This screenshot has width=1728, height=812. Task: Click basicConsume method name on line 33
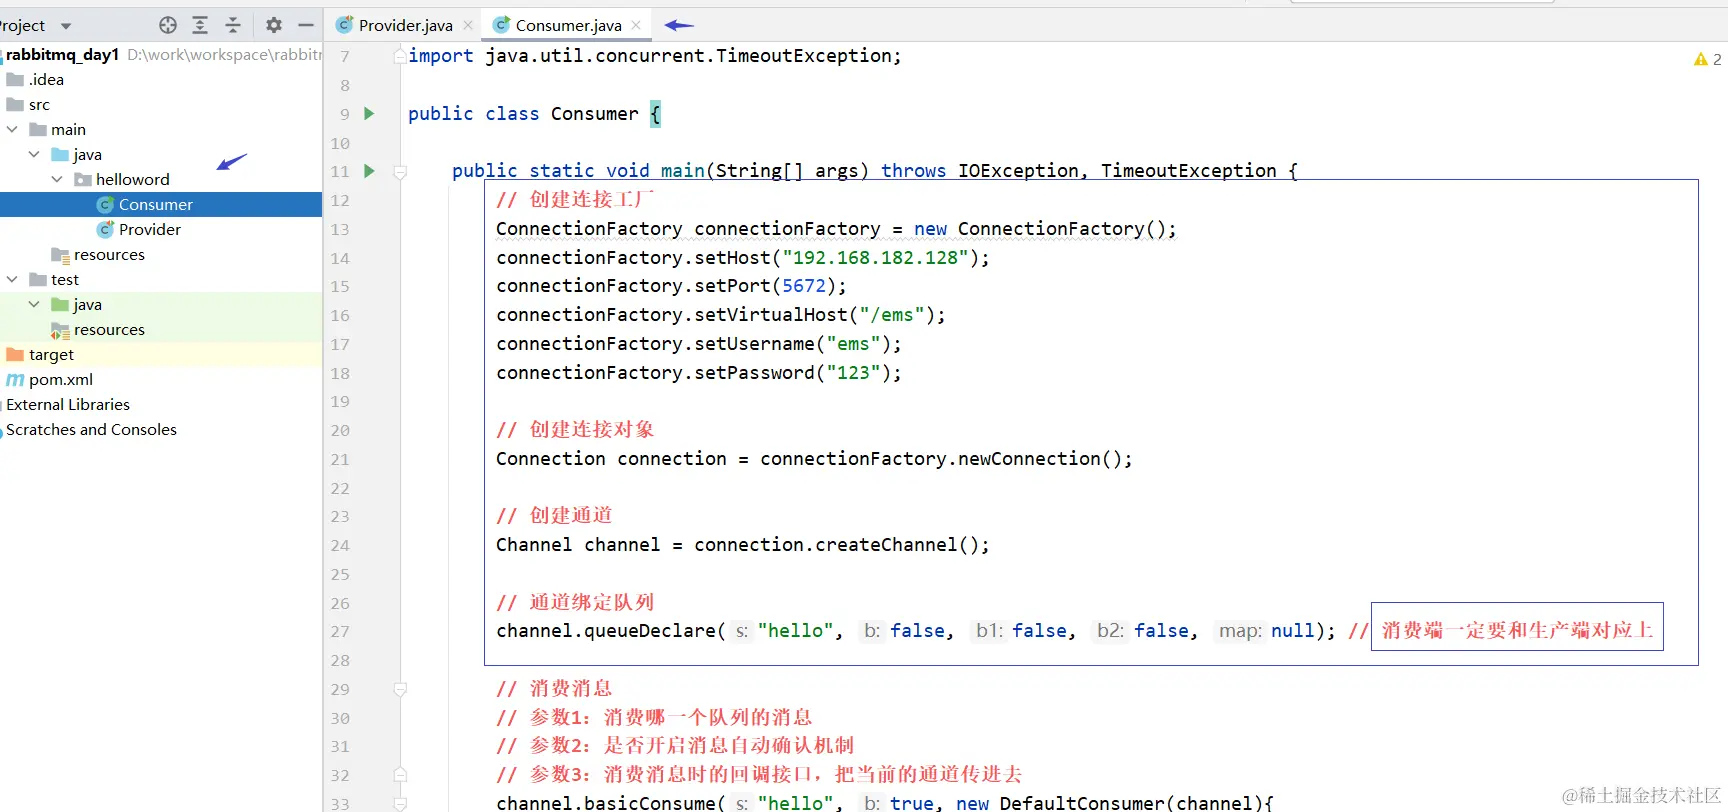[x=650, y=803]
